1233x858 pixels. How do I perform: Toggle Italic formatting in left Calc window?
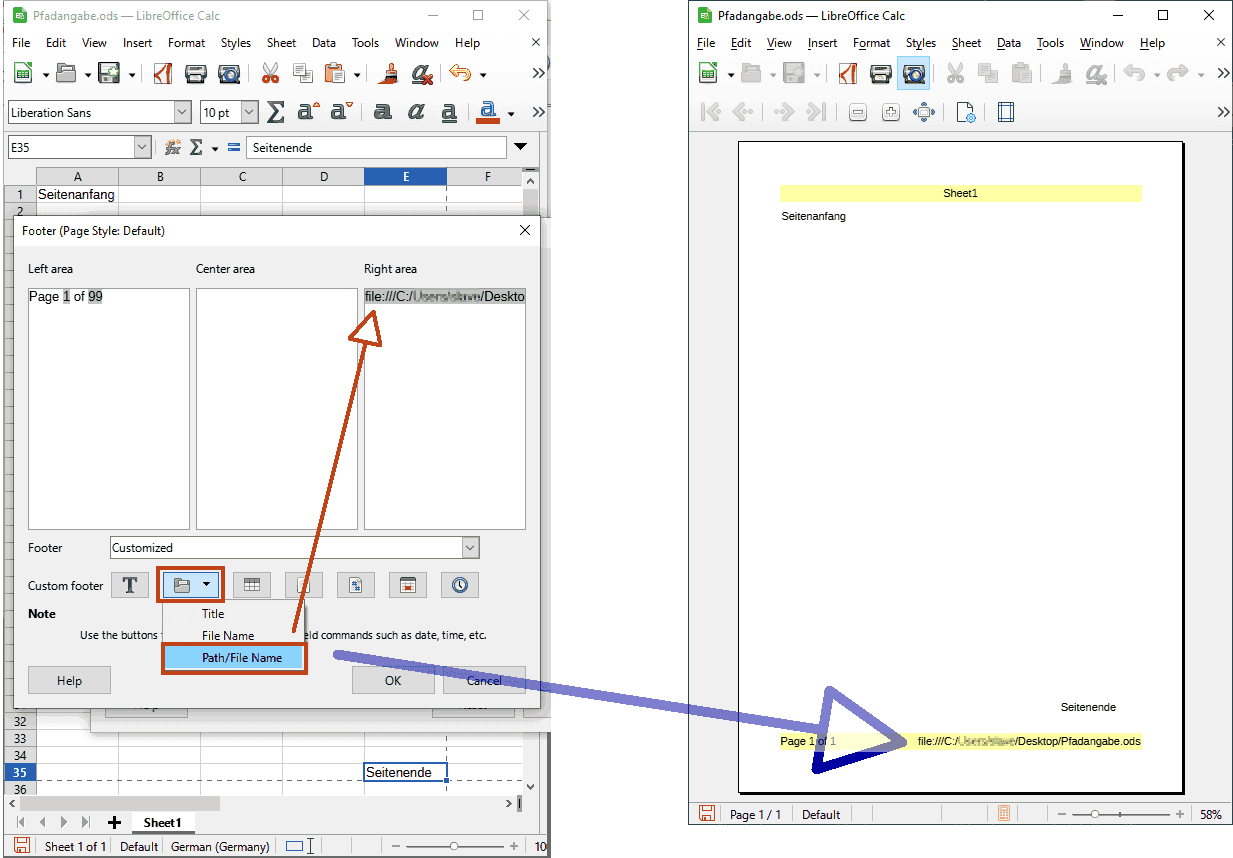[x=415, y=112]
